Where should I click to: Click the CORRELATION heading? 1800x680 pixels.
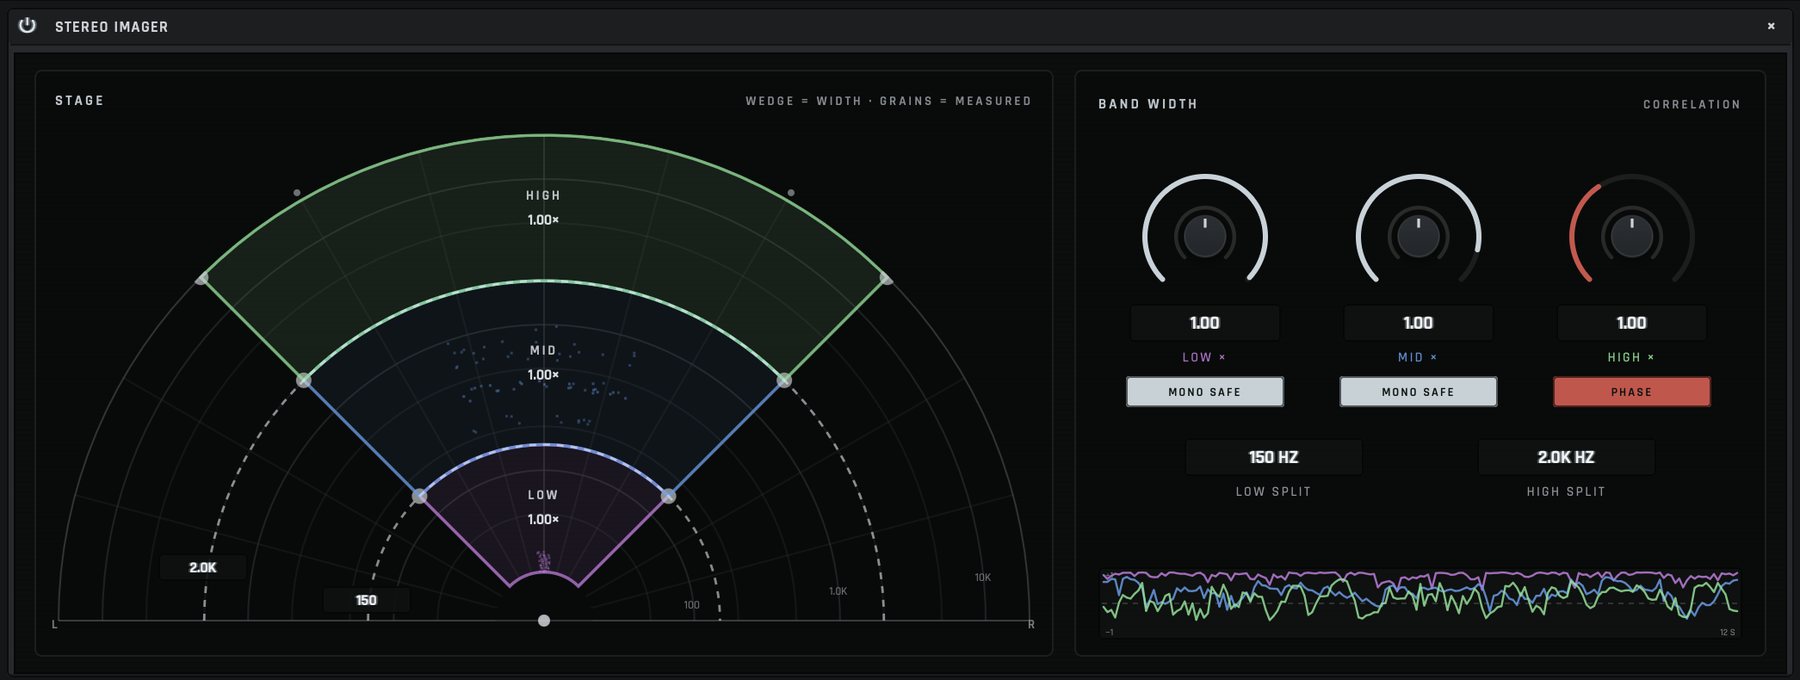[x=1692, y=104]
